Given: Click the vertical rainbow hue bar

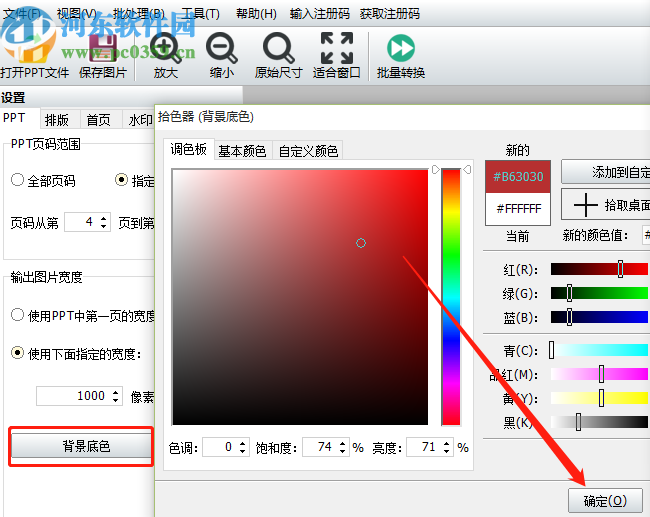Looking at the screenshot, I should click(x=451, y=297).
